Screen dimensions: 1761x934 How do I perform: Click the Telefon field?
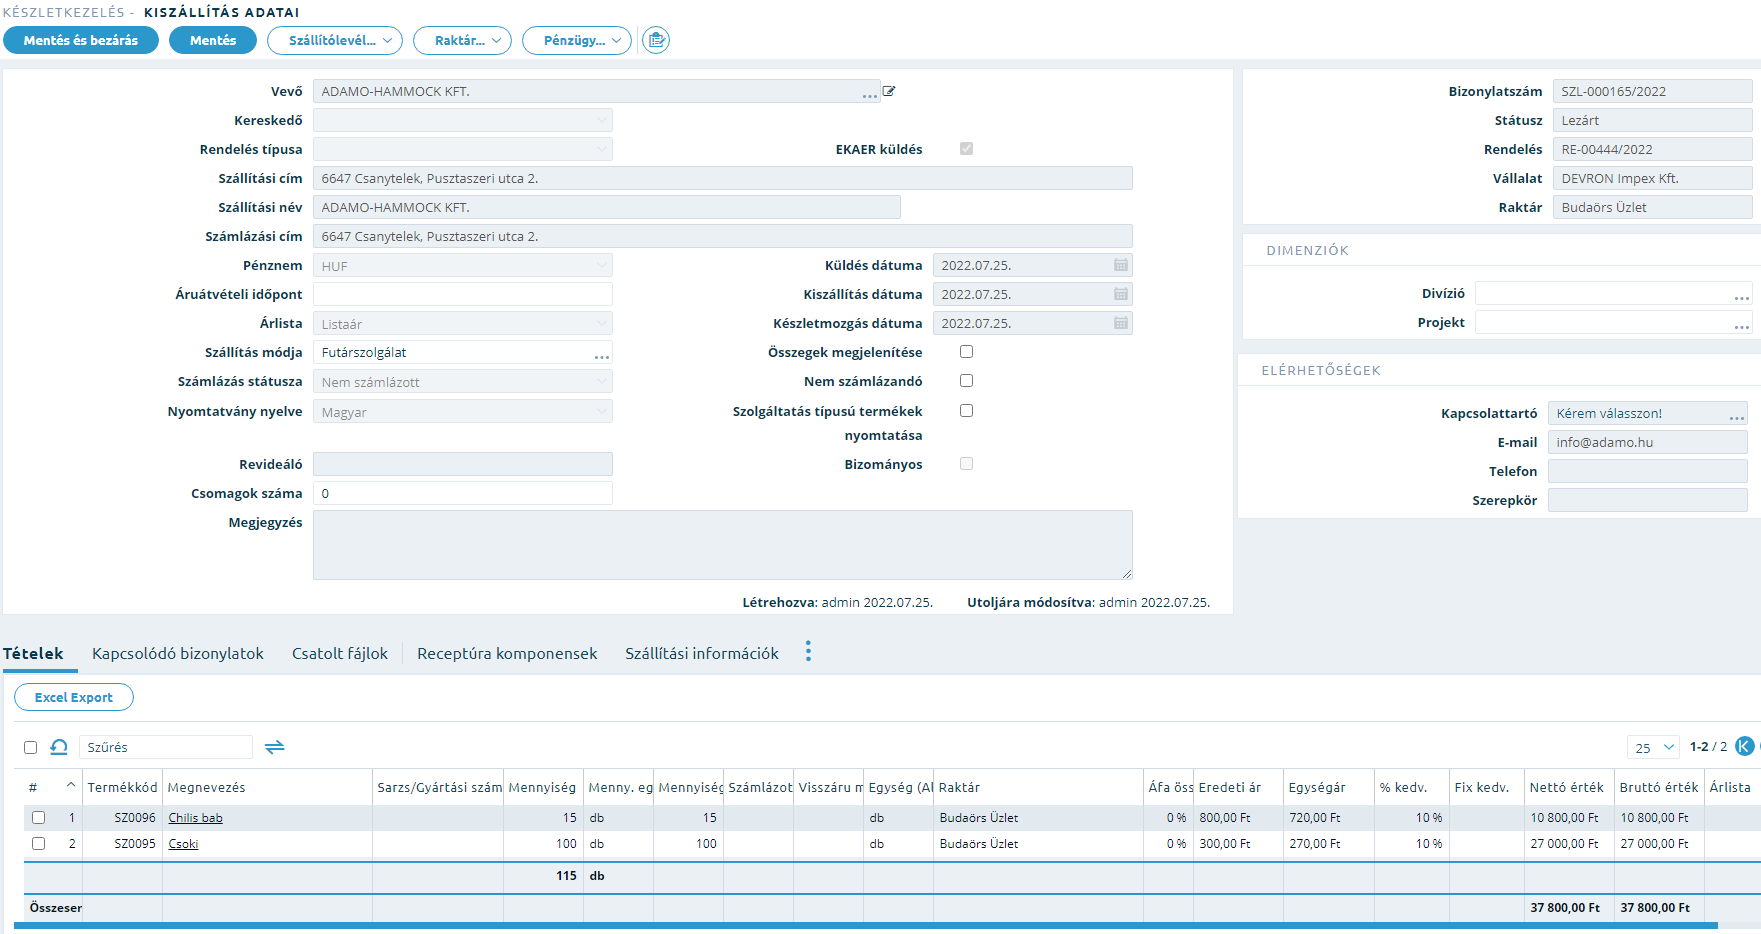pos(1648,471)
